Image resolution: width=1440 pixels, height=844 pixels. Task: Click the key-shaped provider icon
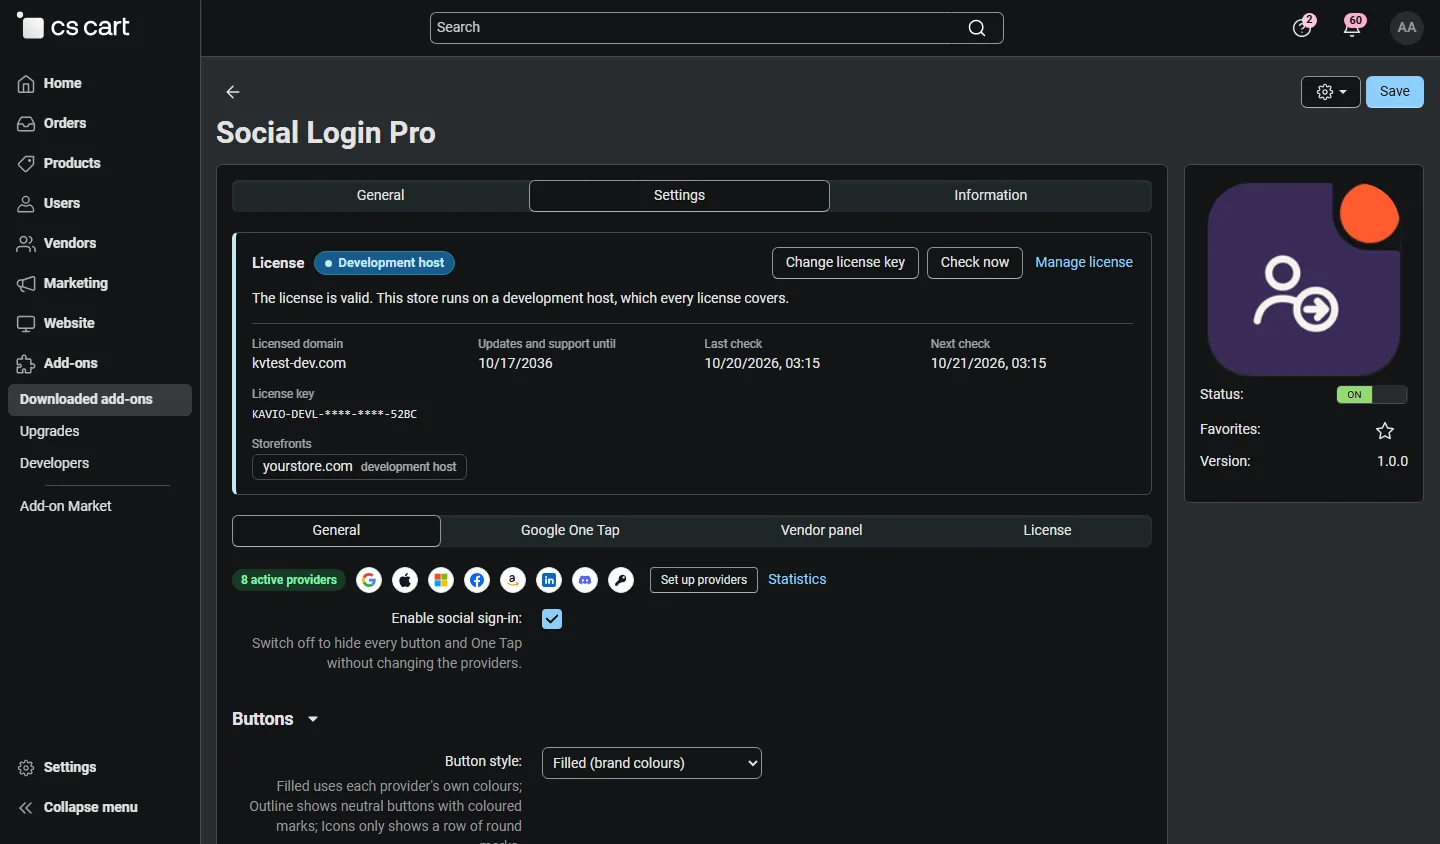click(x=621, y=580)
